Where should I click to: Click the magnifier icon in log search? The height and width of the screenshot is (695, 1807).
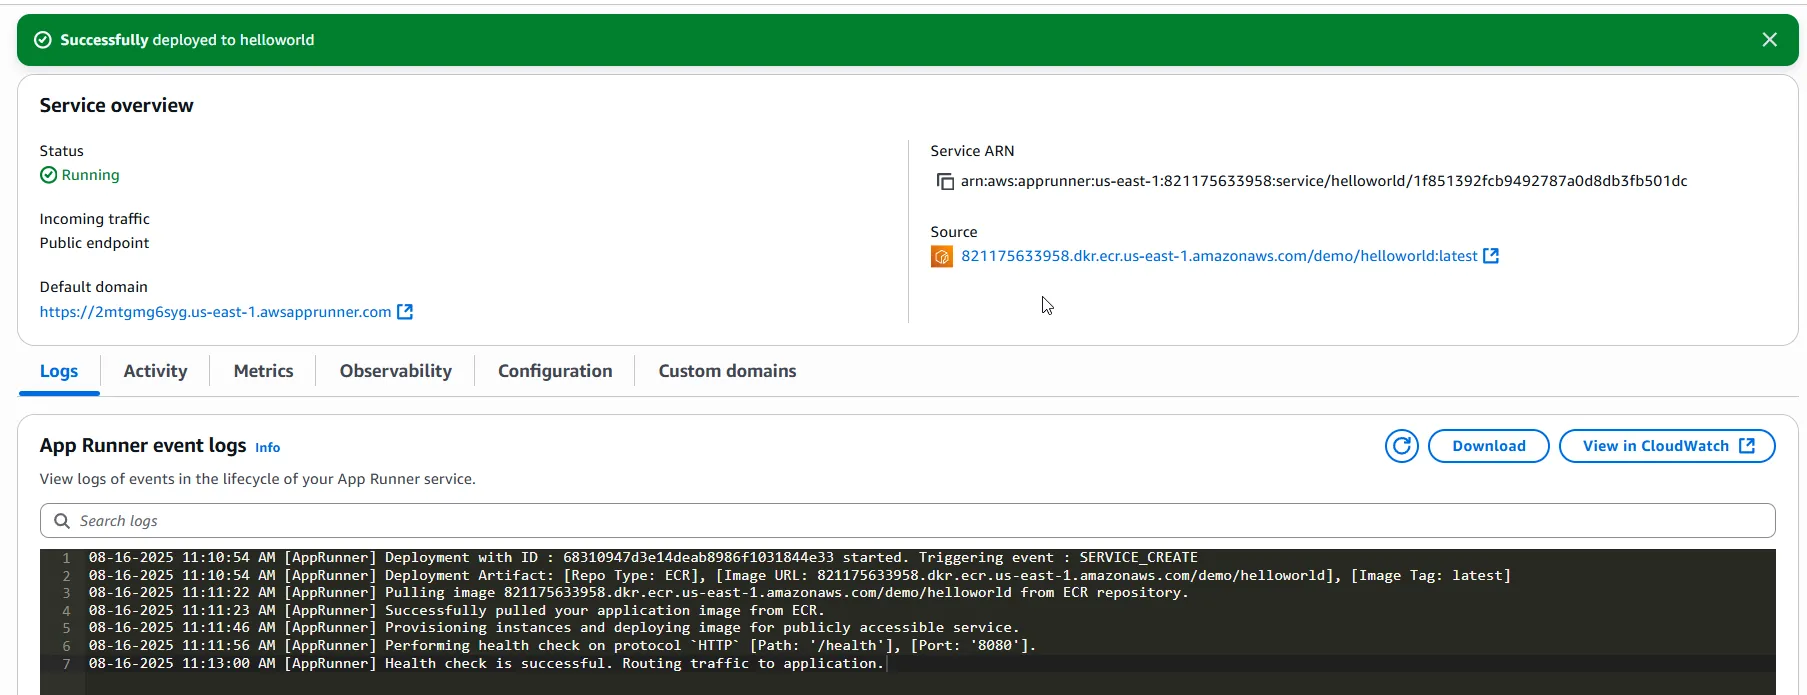[62, 521]
